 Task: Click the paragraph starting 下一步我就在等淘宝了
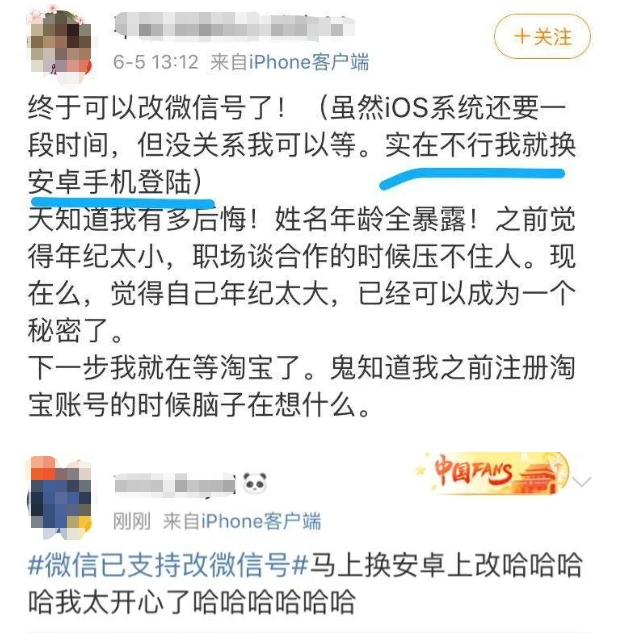coord(301,386)
